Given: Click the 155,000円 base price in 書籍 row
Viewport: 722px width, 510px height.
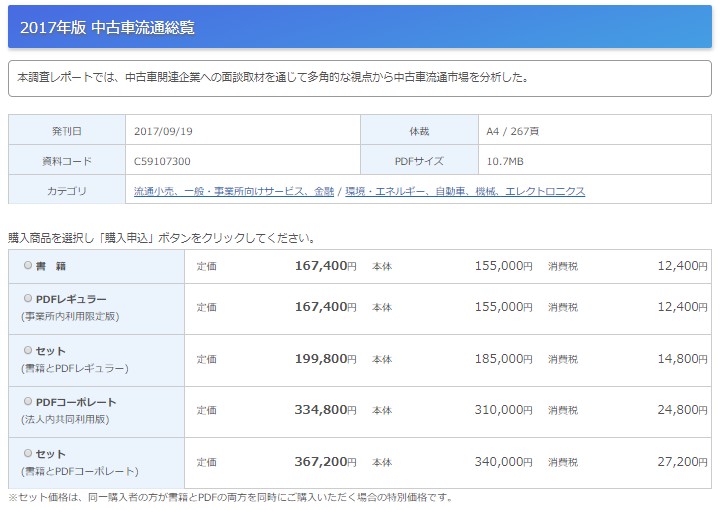Looking at the screenshot, I should click(504, 266).
